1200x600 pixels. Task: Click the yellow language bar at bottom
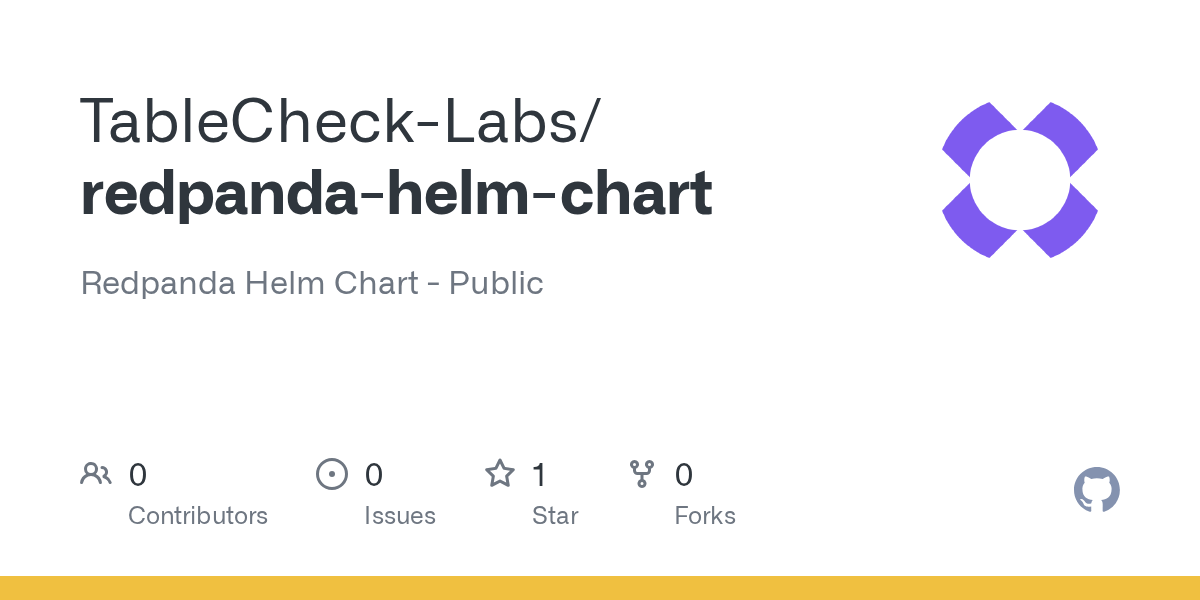(600, 588)
